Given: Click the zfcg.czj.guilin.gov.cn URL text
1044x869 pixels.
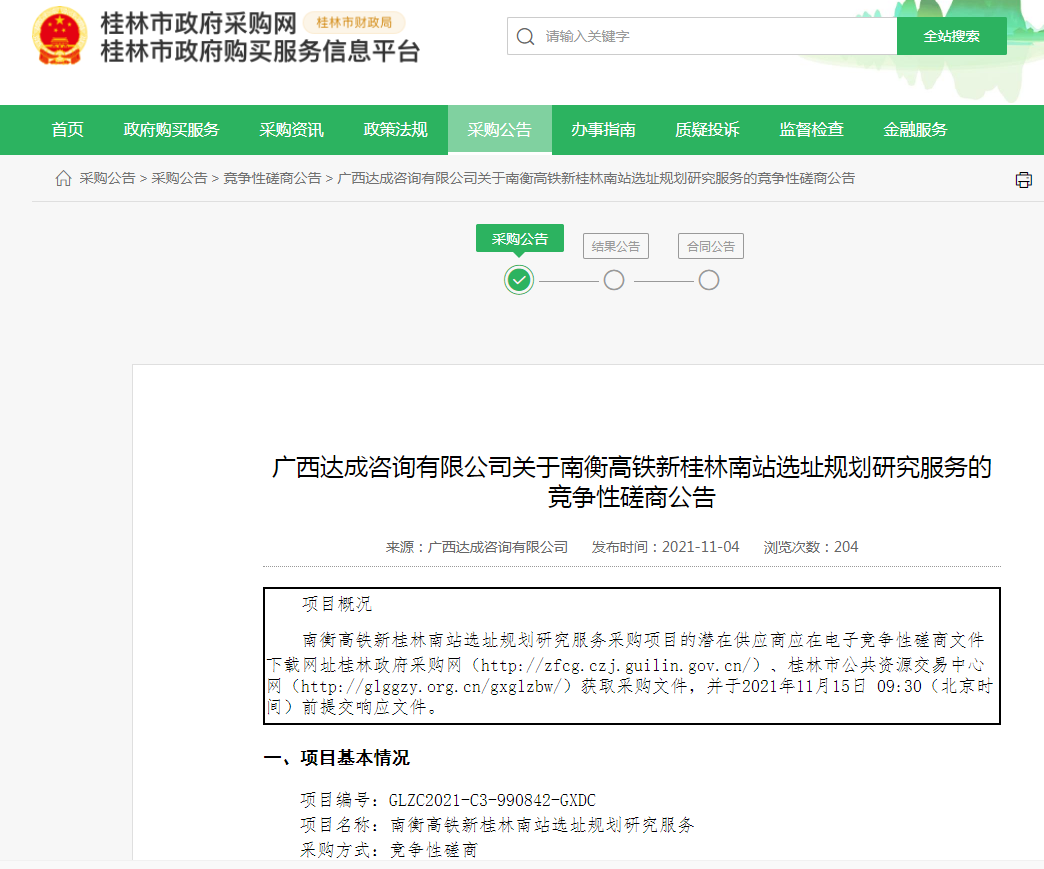Looking at the screenshot, I should tap(617, 665).
